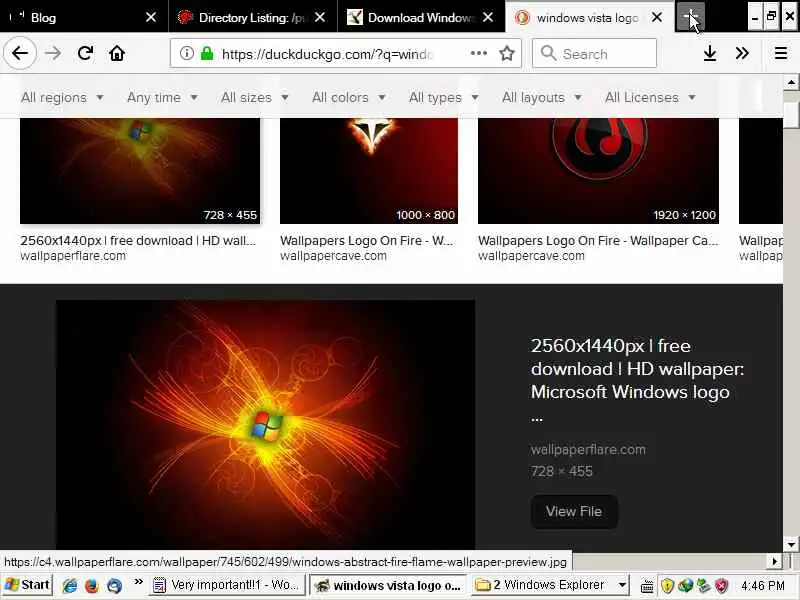800x600 pixels.
Task: Click the vertical scrollbar down arrow
Action: coord(791,544)
